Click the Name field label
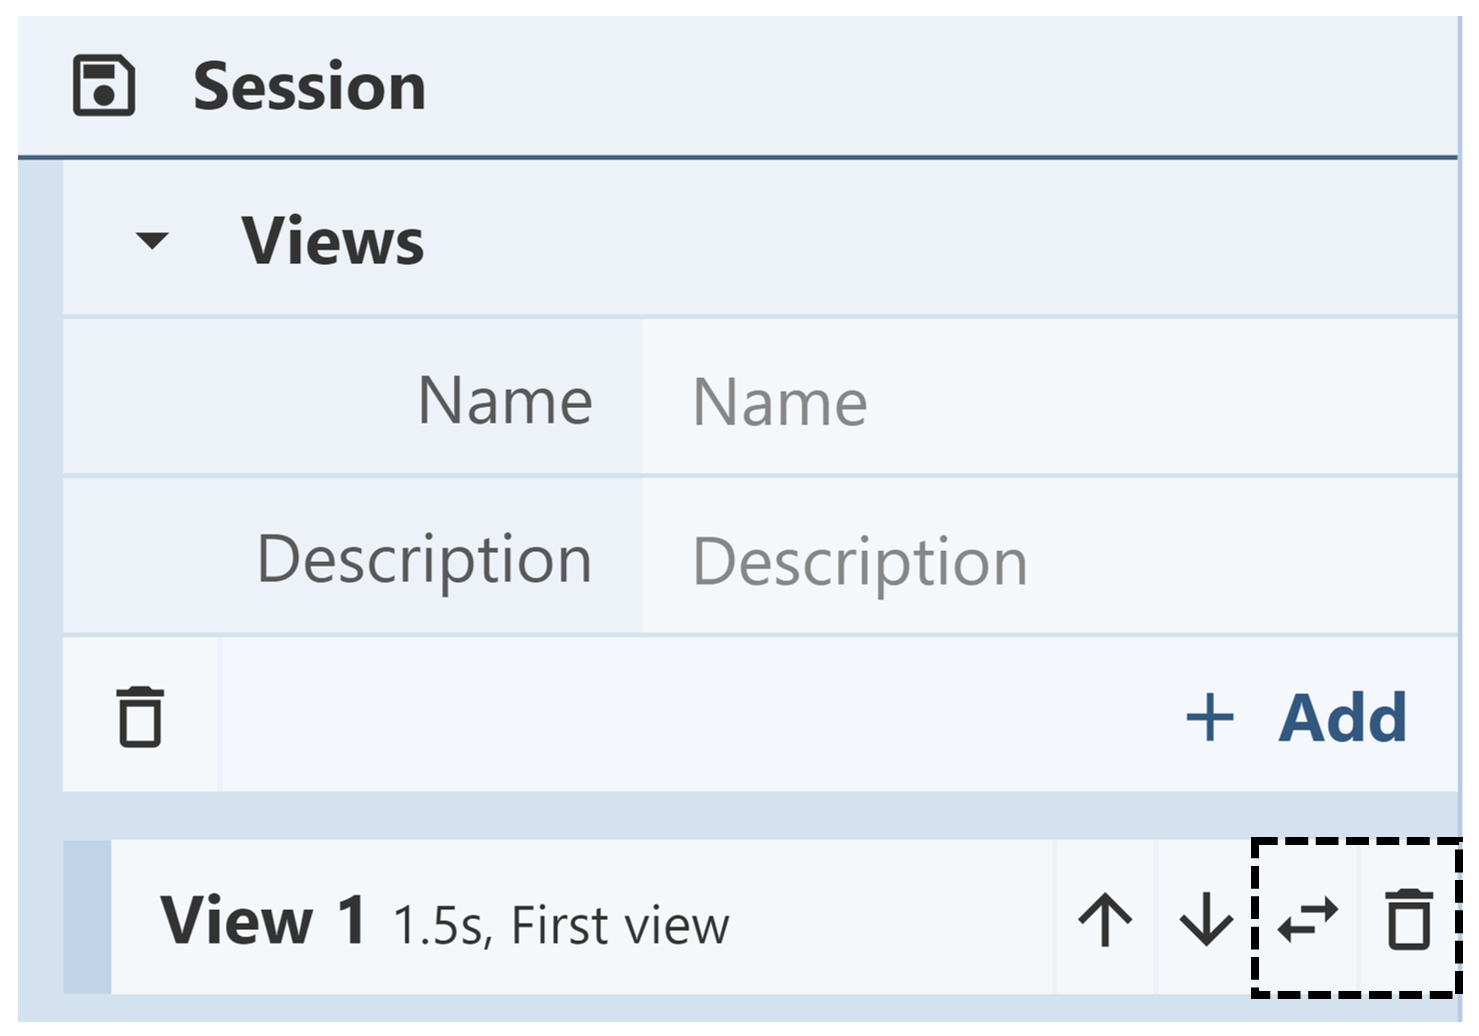This screenshot has width=1479, height=1036. click(x=505, y=400)
